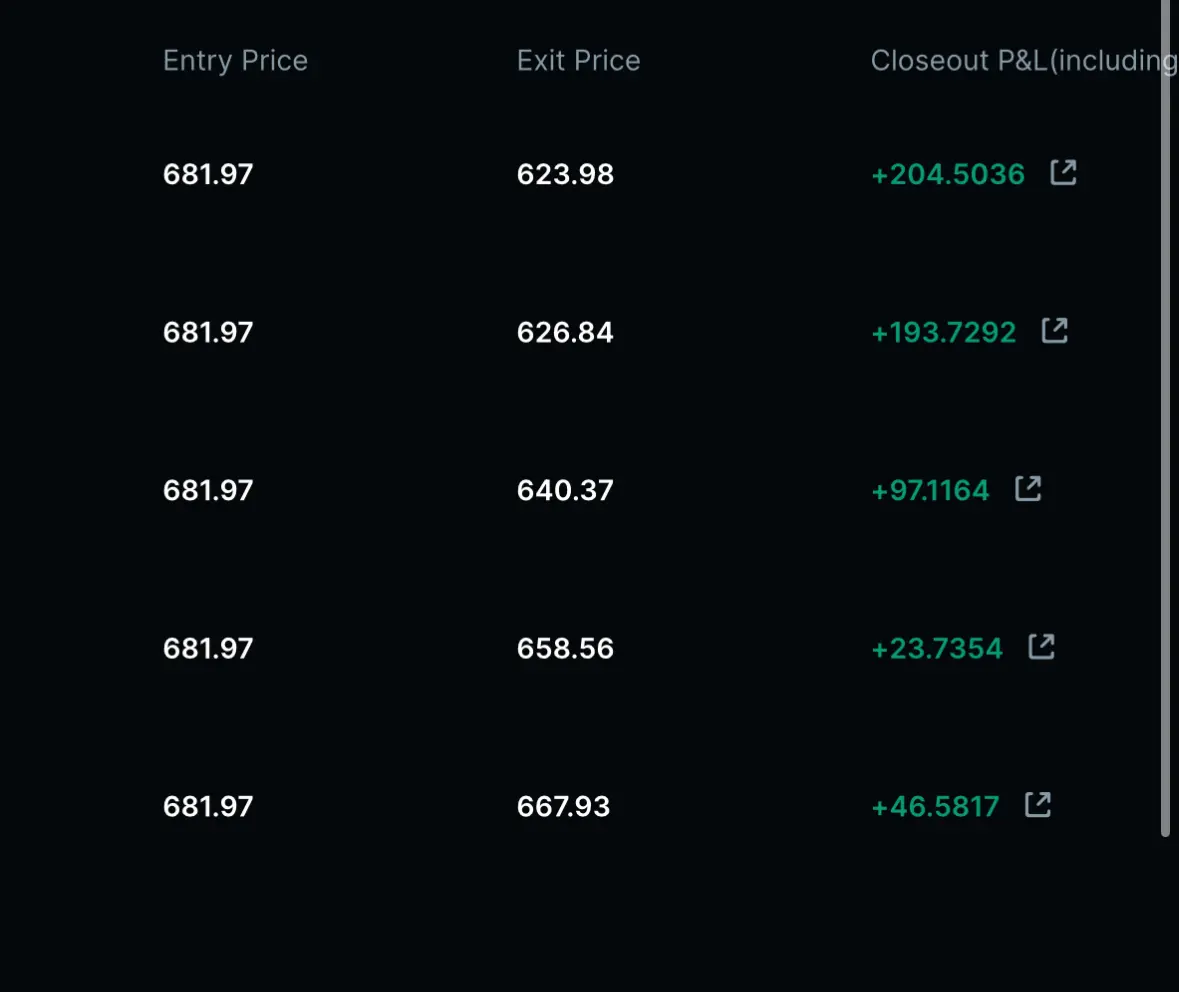1179x992 pixels.
Task: Open share icon beside +23.7354 P&L
Action: [1041, 647]
